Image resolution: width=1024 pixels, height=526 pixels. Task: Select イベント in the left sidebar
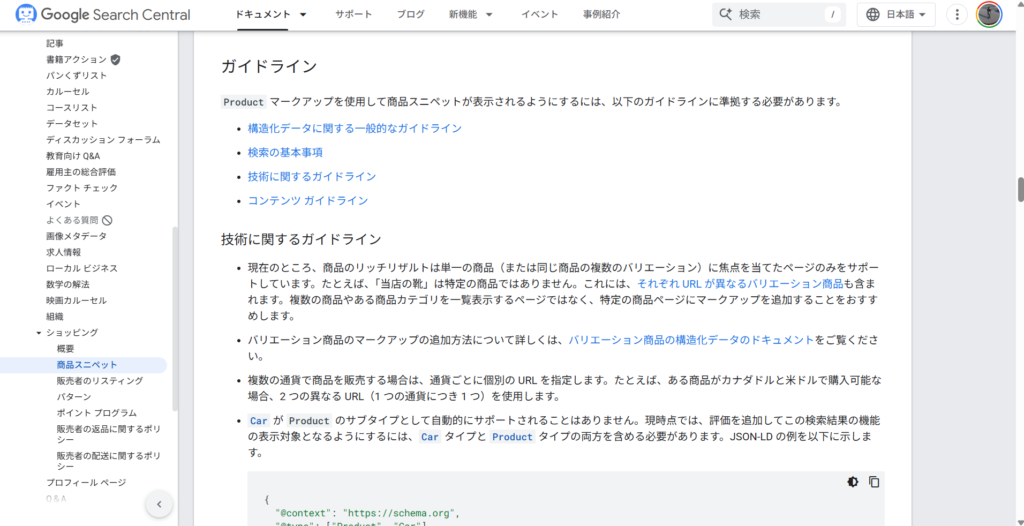pyautogui.click(x=63, y=204)
